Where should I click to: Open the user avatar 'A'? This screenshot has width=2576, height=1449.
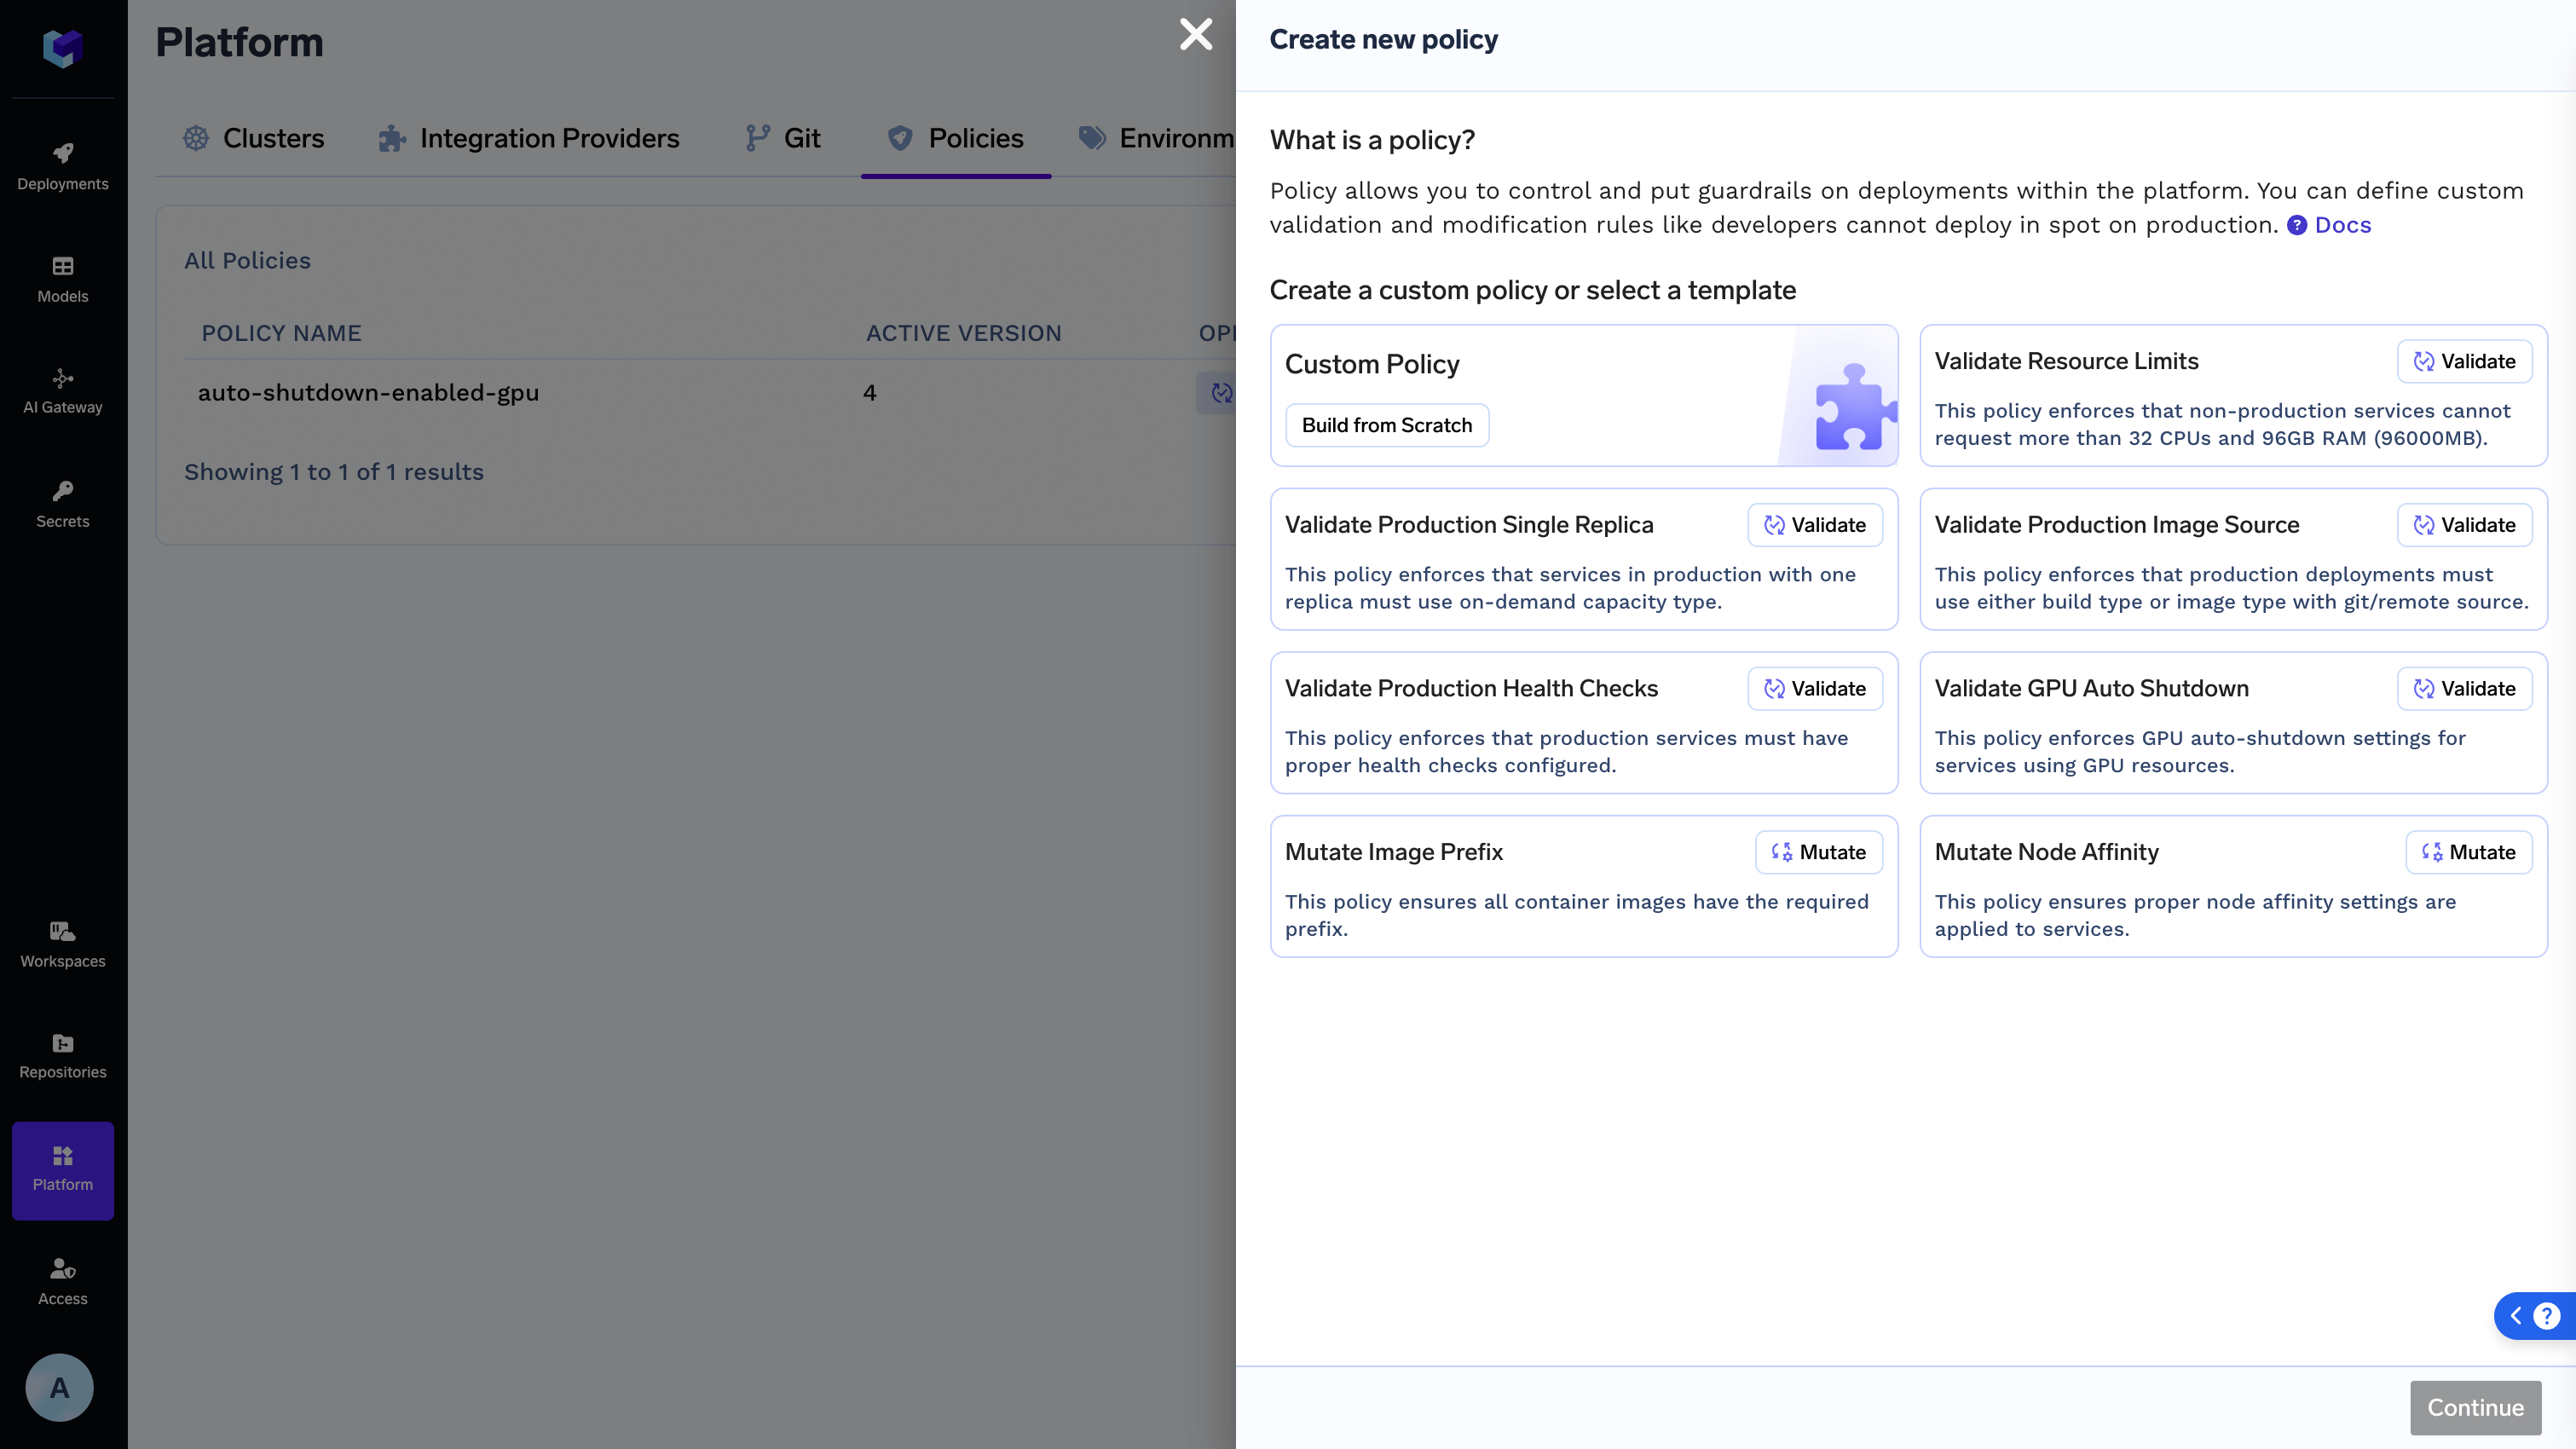click(59, 1388)
